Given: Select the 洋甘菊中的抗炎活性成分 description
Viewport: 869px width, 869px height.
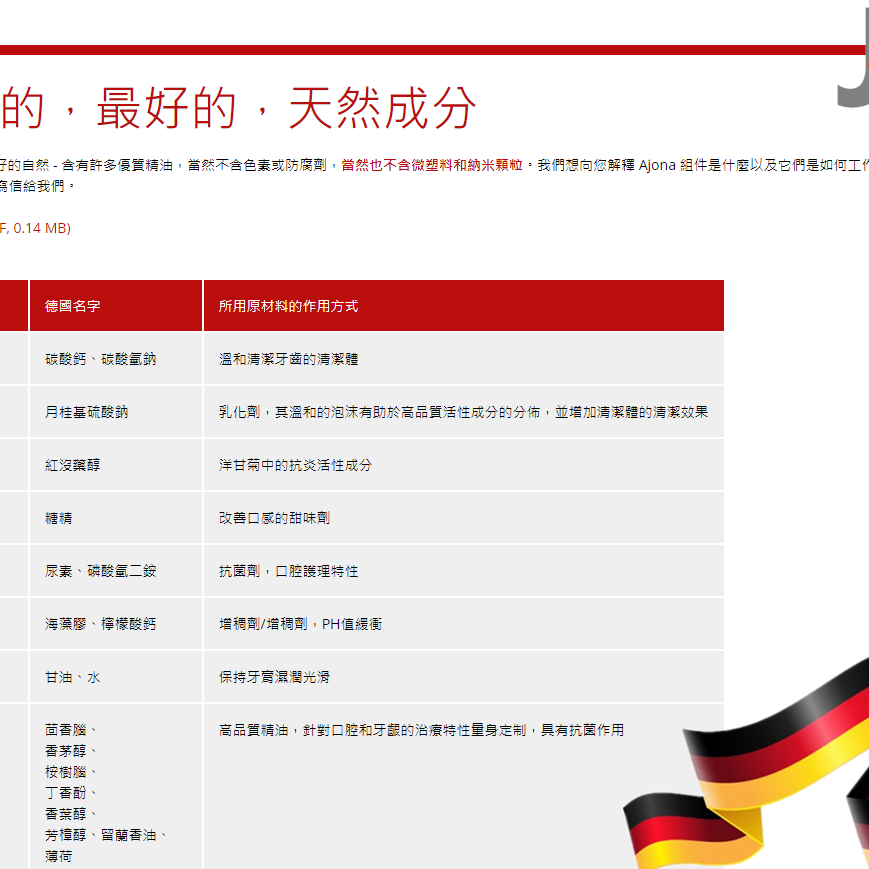Looking at the screenshot, I should click(x=295, y=465).
